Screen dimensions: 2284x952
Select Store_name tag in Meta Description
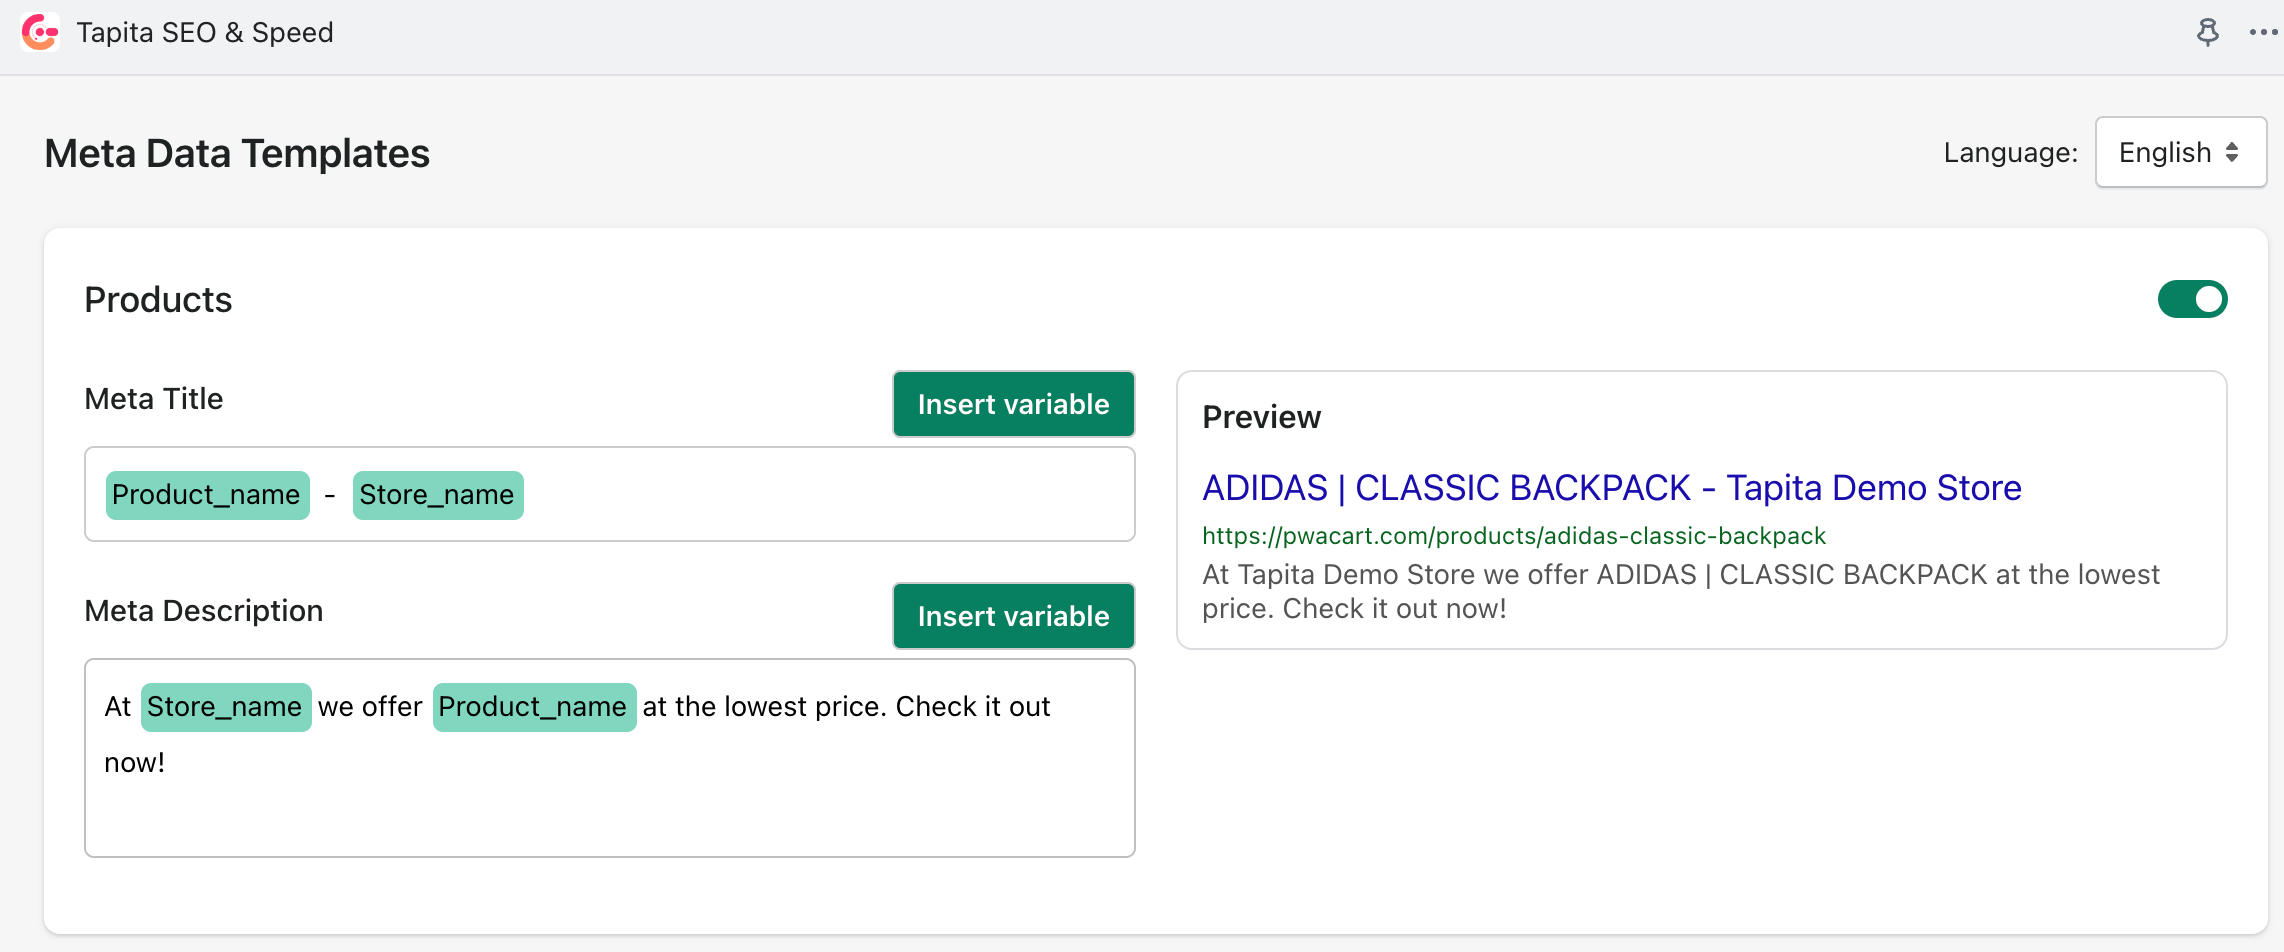pos(225,707)
